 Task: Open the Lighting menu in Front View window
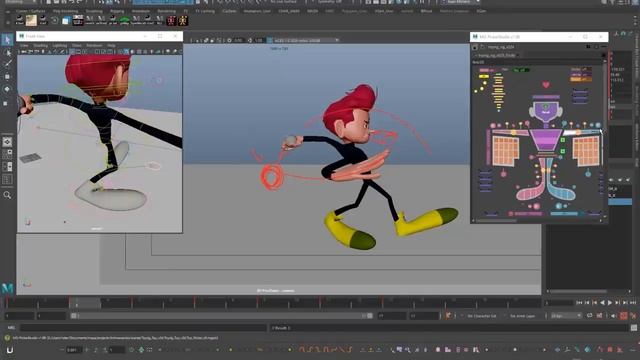60,45
